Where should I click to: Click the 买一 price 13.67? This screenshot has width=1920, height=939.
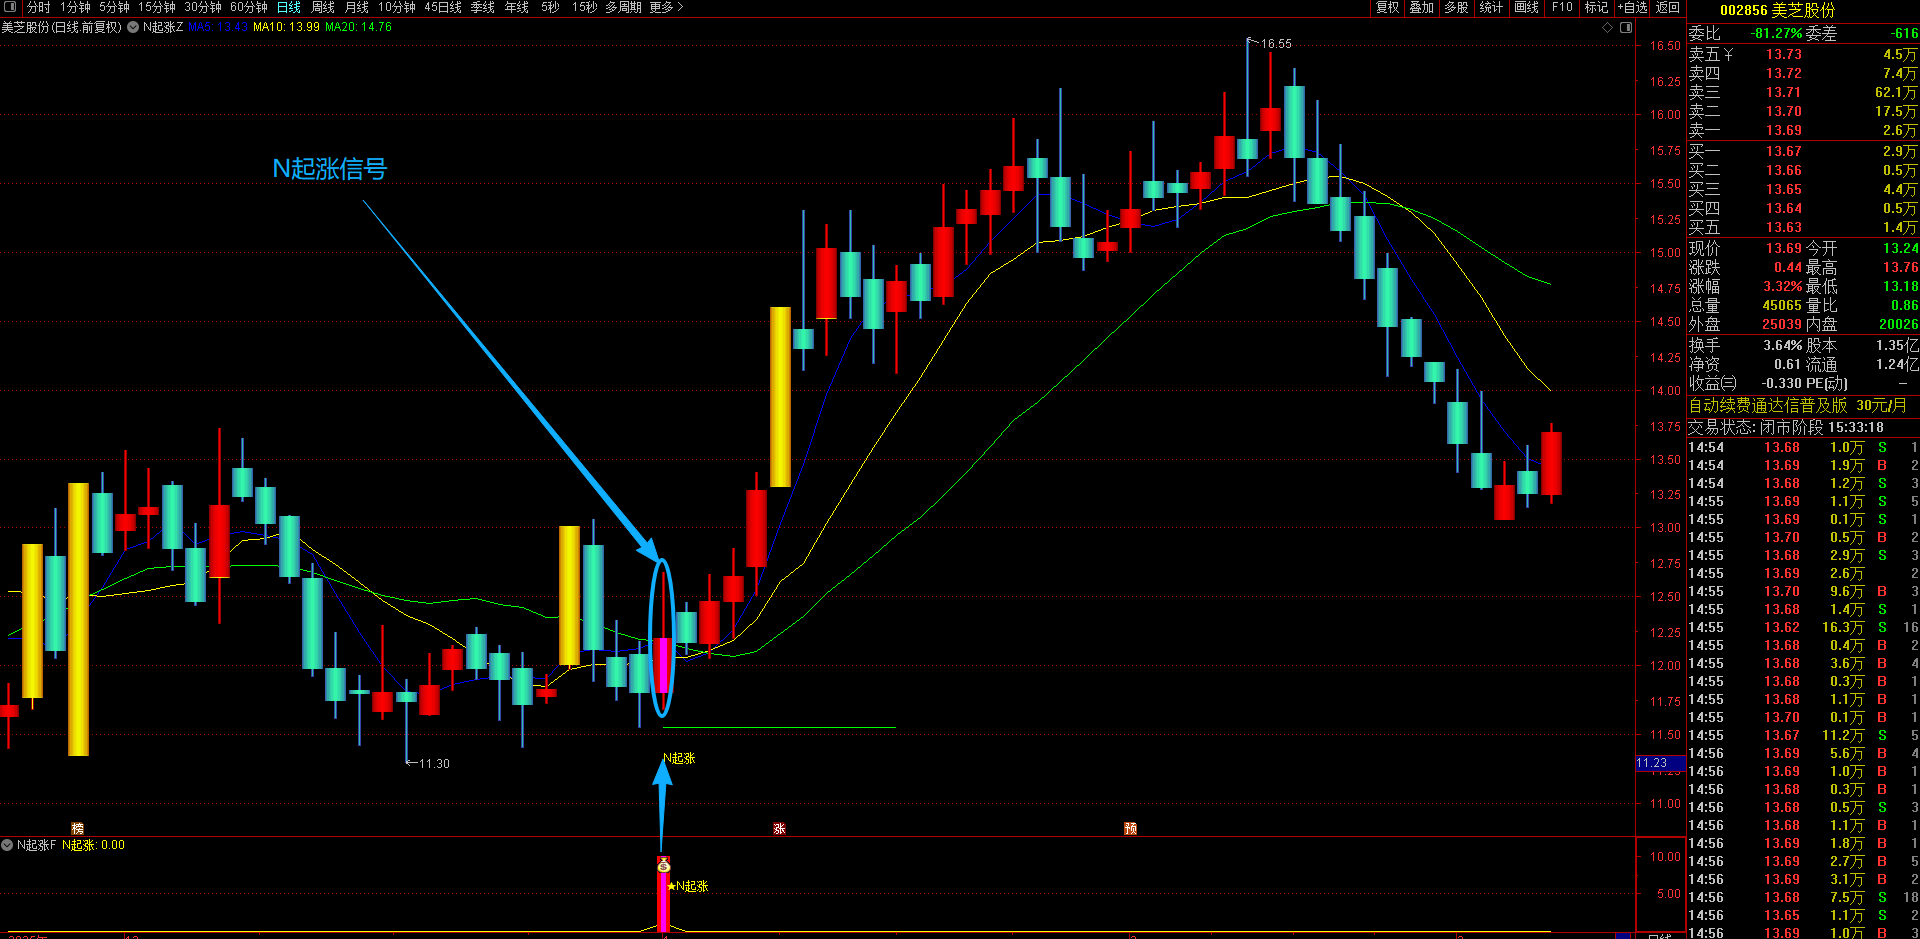1784,151
